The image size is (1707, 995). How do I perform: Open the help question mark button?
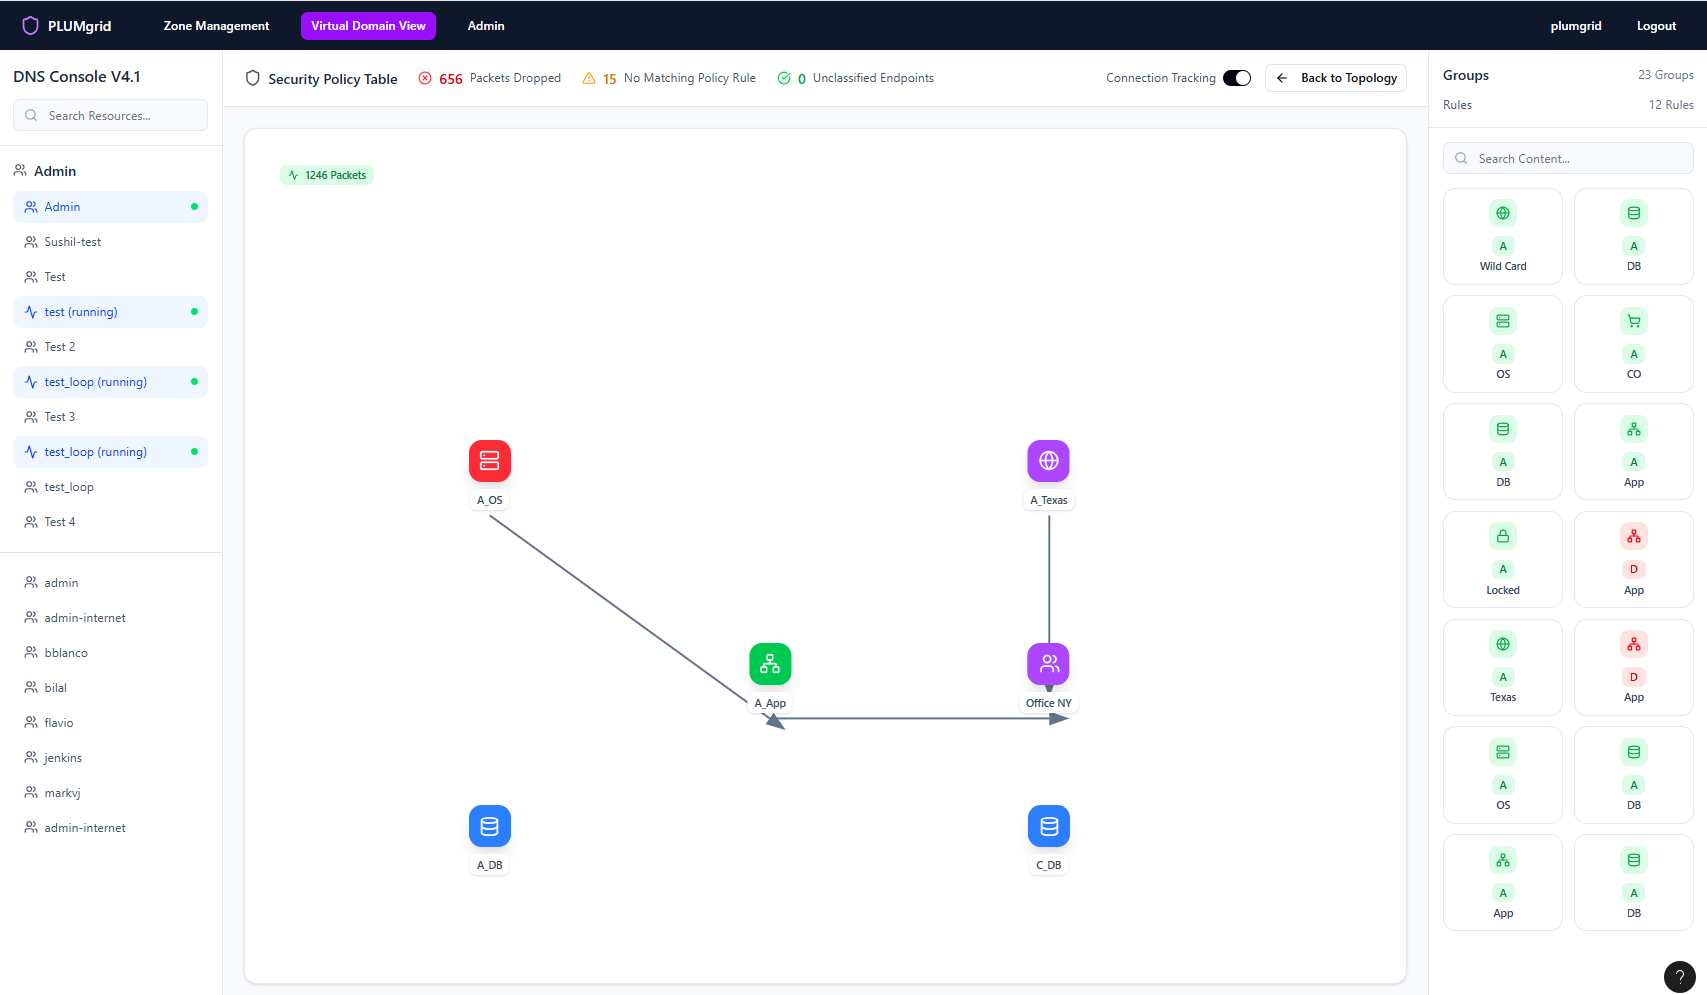click(x=1679, y=977)
